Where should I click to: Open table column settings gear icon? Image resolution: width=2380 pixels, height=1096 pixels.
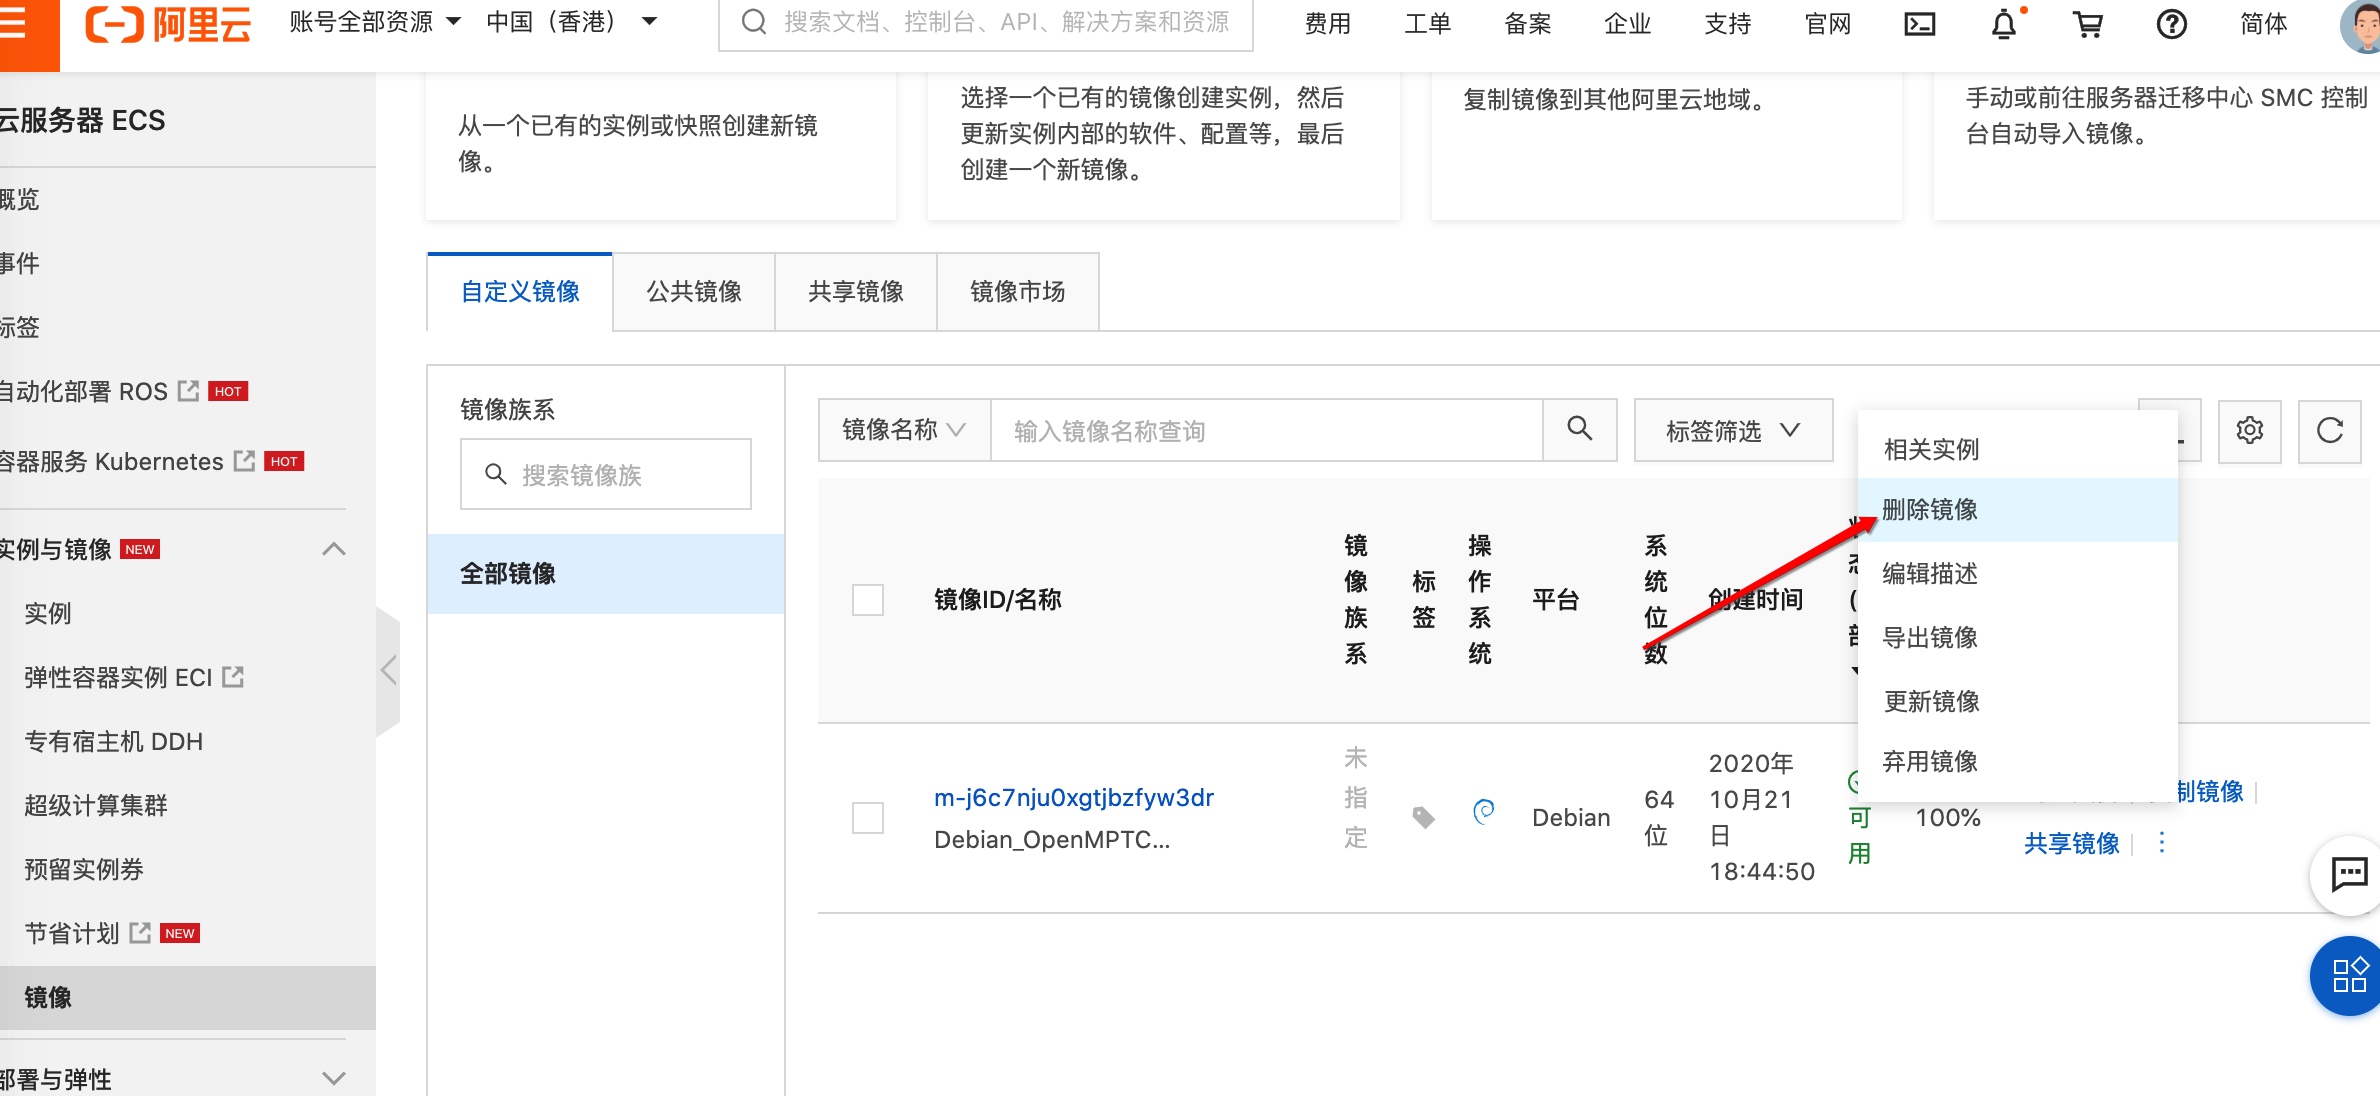pos(2249,431)
